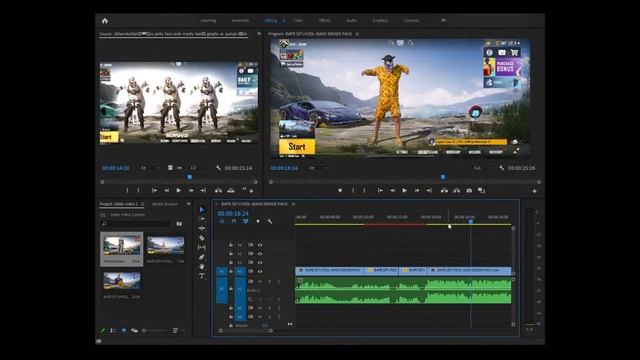Switch to the Assembly workspace
Image resolution: width=640 pixels, height=360 pixels.
tap(240, 20)
